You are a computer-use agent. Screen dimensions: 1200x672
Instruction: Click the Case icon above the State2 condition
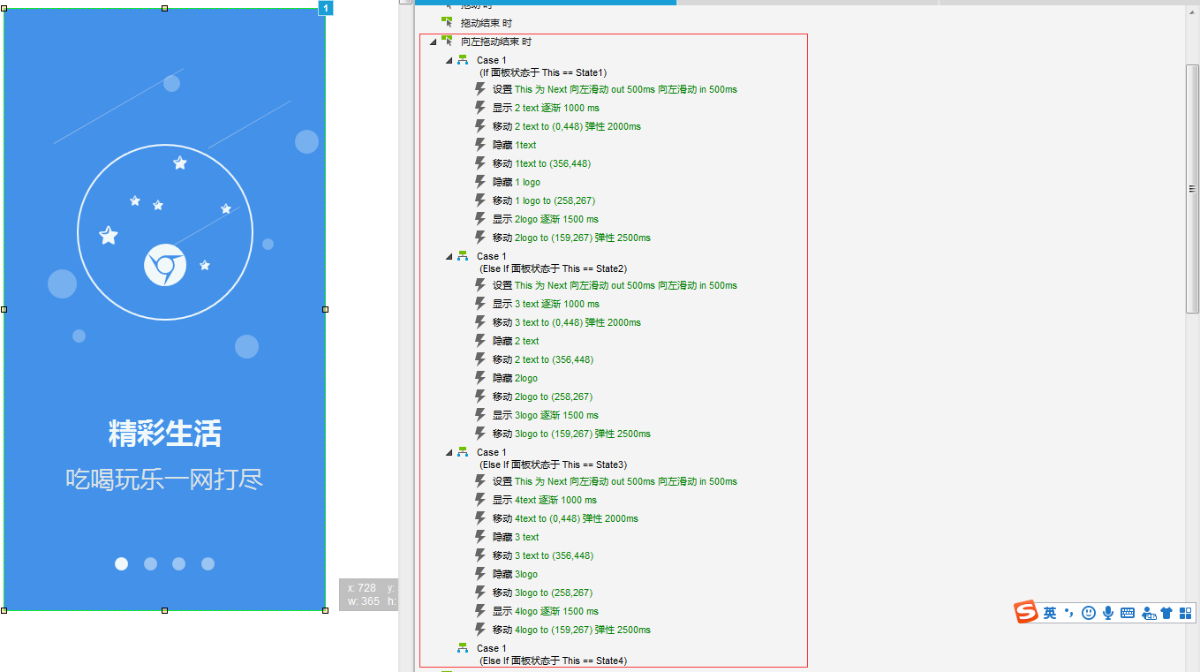[x=462, y=256]
